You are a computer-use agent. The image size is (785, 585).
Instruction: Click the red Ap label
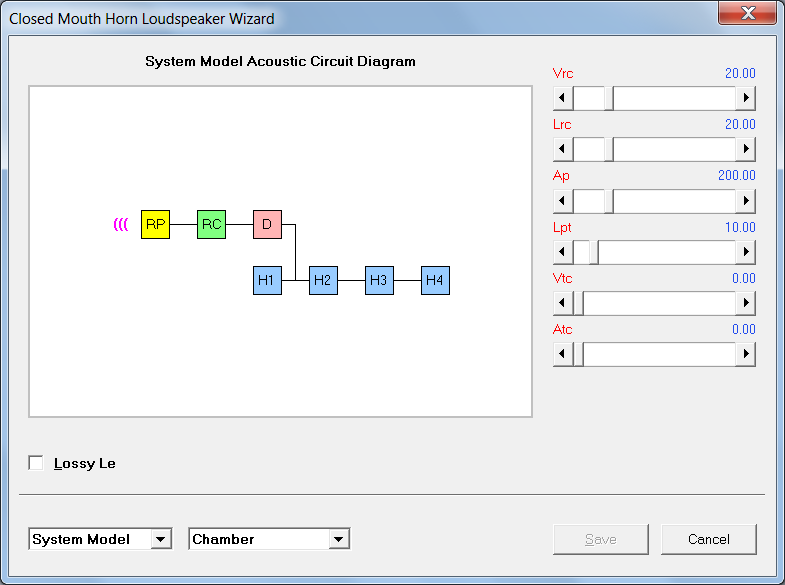(561, 176)
